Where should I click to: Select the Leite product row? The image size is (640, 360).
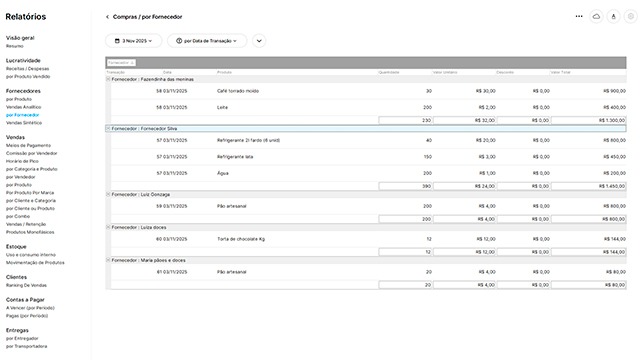369,107
